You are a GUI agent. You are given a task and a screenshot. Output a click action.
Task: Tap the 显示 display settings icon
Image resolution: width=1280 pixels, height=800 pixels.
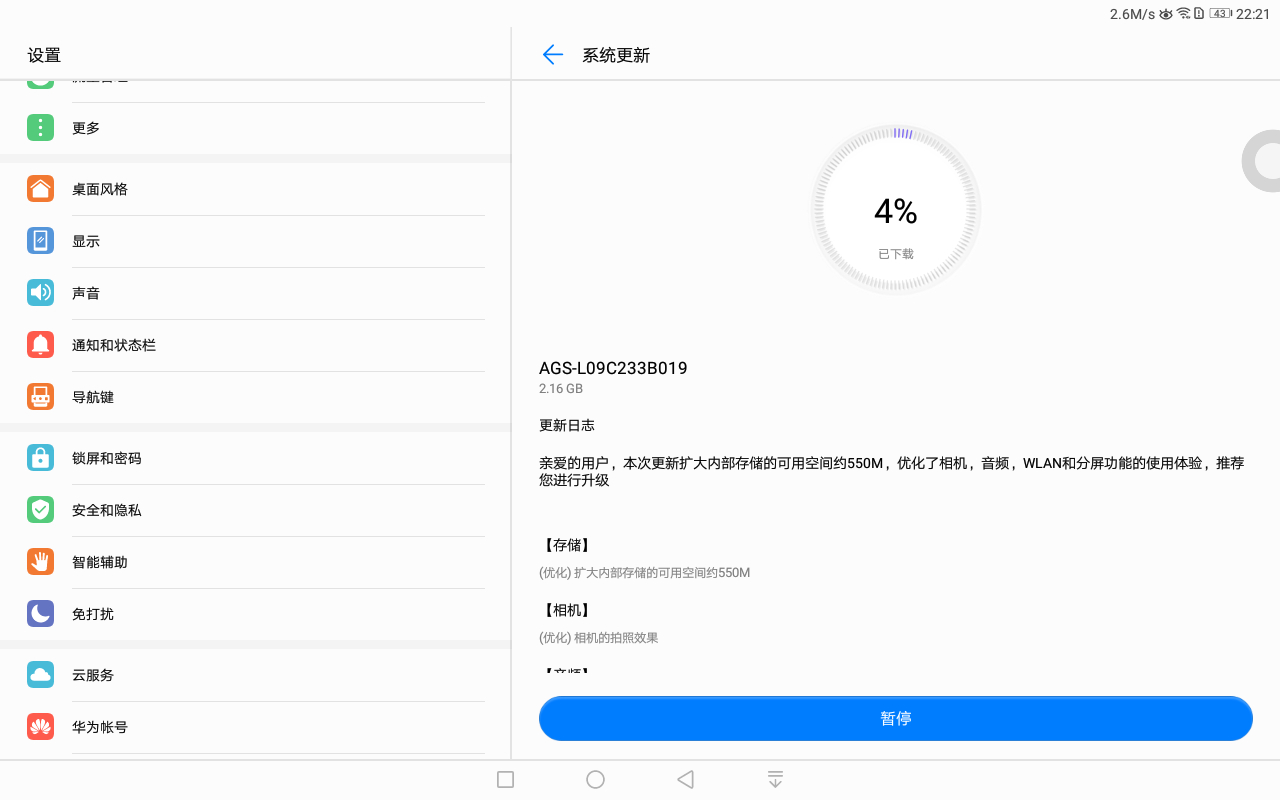click(x=40, y=241)
